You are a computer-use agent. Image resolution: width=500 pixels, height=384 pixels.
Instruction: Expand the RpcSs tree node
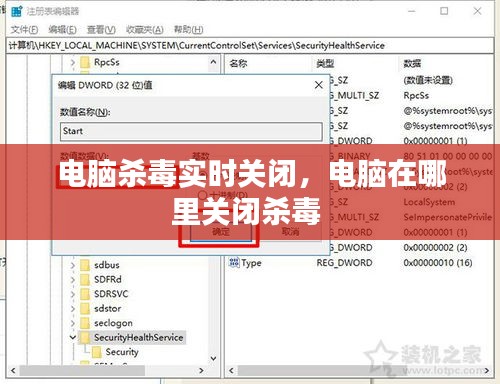(73, 62)
